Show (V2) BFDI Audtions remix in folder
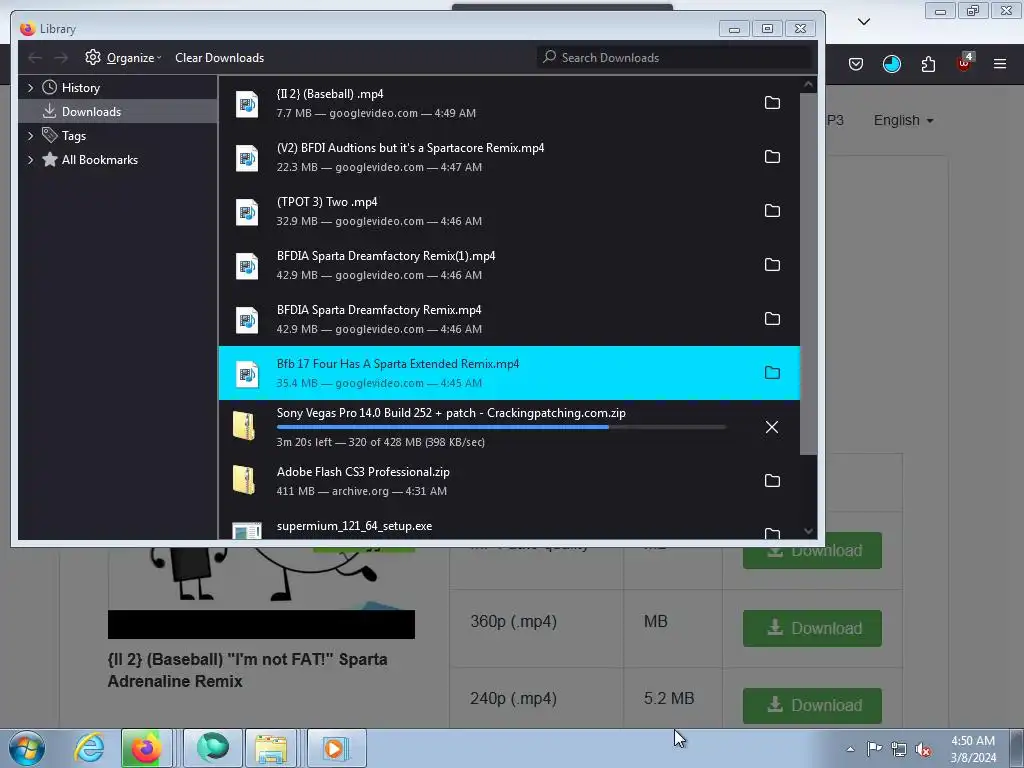The width and height of the screenshot is (1024, 768). pyautogui.click(x=772, y=157)
